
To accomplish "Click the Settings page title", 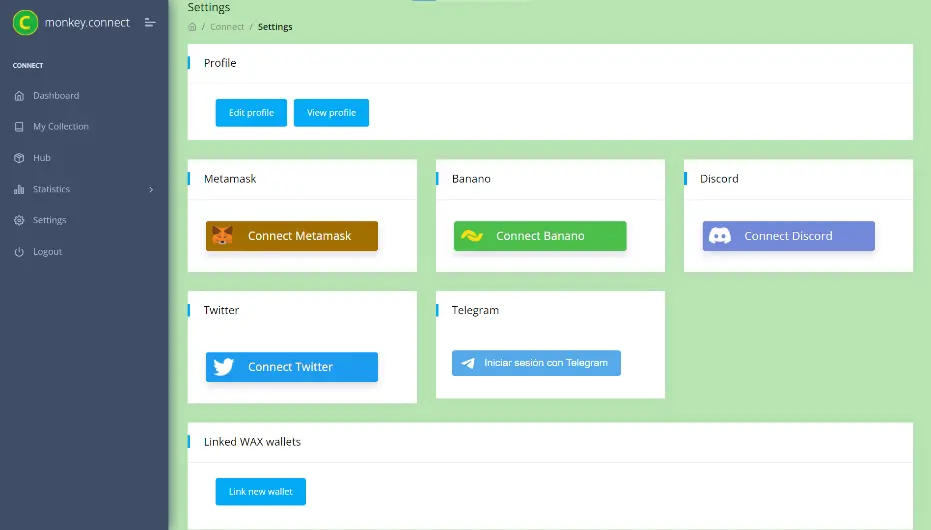I will (x=209, y=7).
